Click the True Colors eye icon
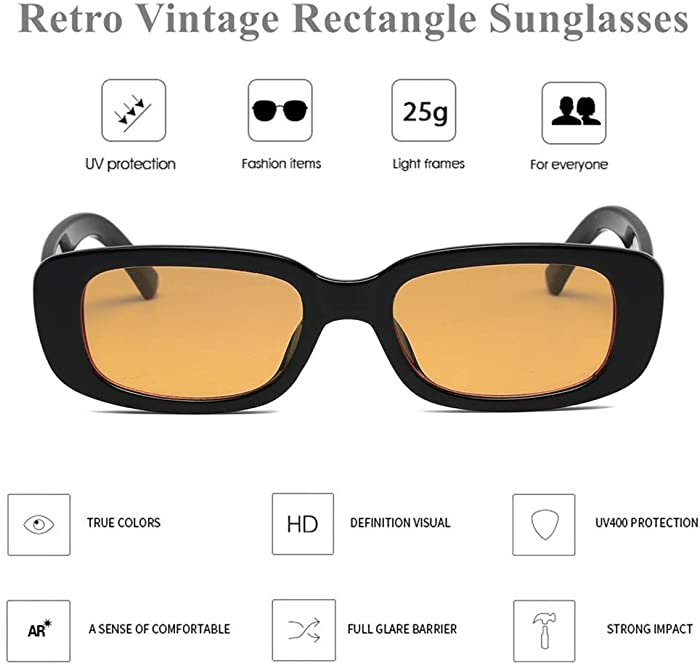The height and width of the screenshot is (665, 700). pos(39,524)
